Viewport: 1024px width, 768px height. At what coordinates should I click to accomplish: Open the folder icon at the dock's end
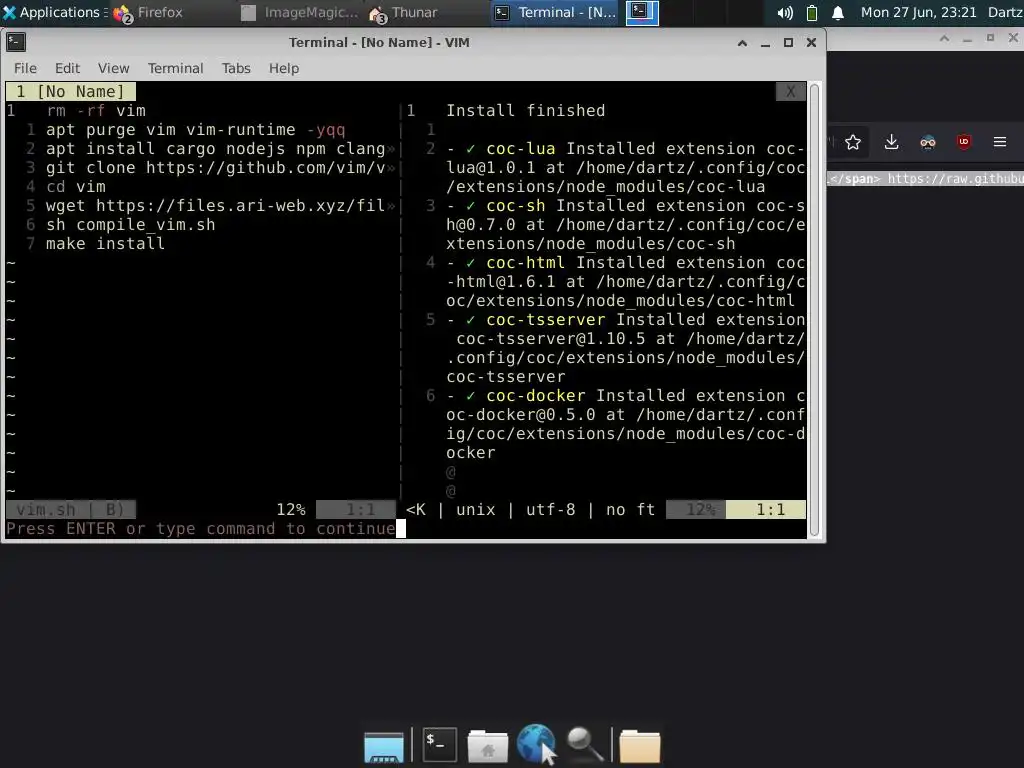(x=639, y=746)
